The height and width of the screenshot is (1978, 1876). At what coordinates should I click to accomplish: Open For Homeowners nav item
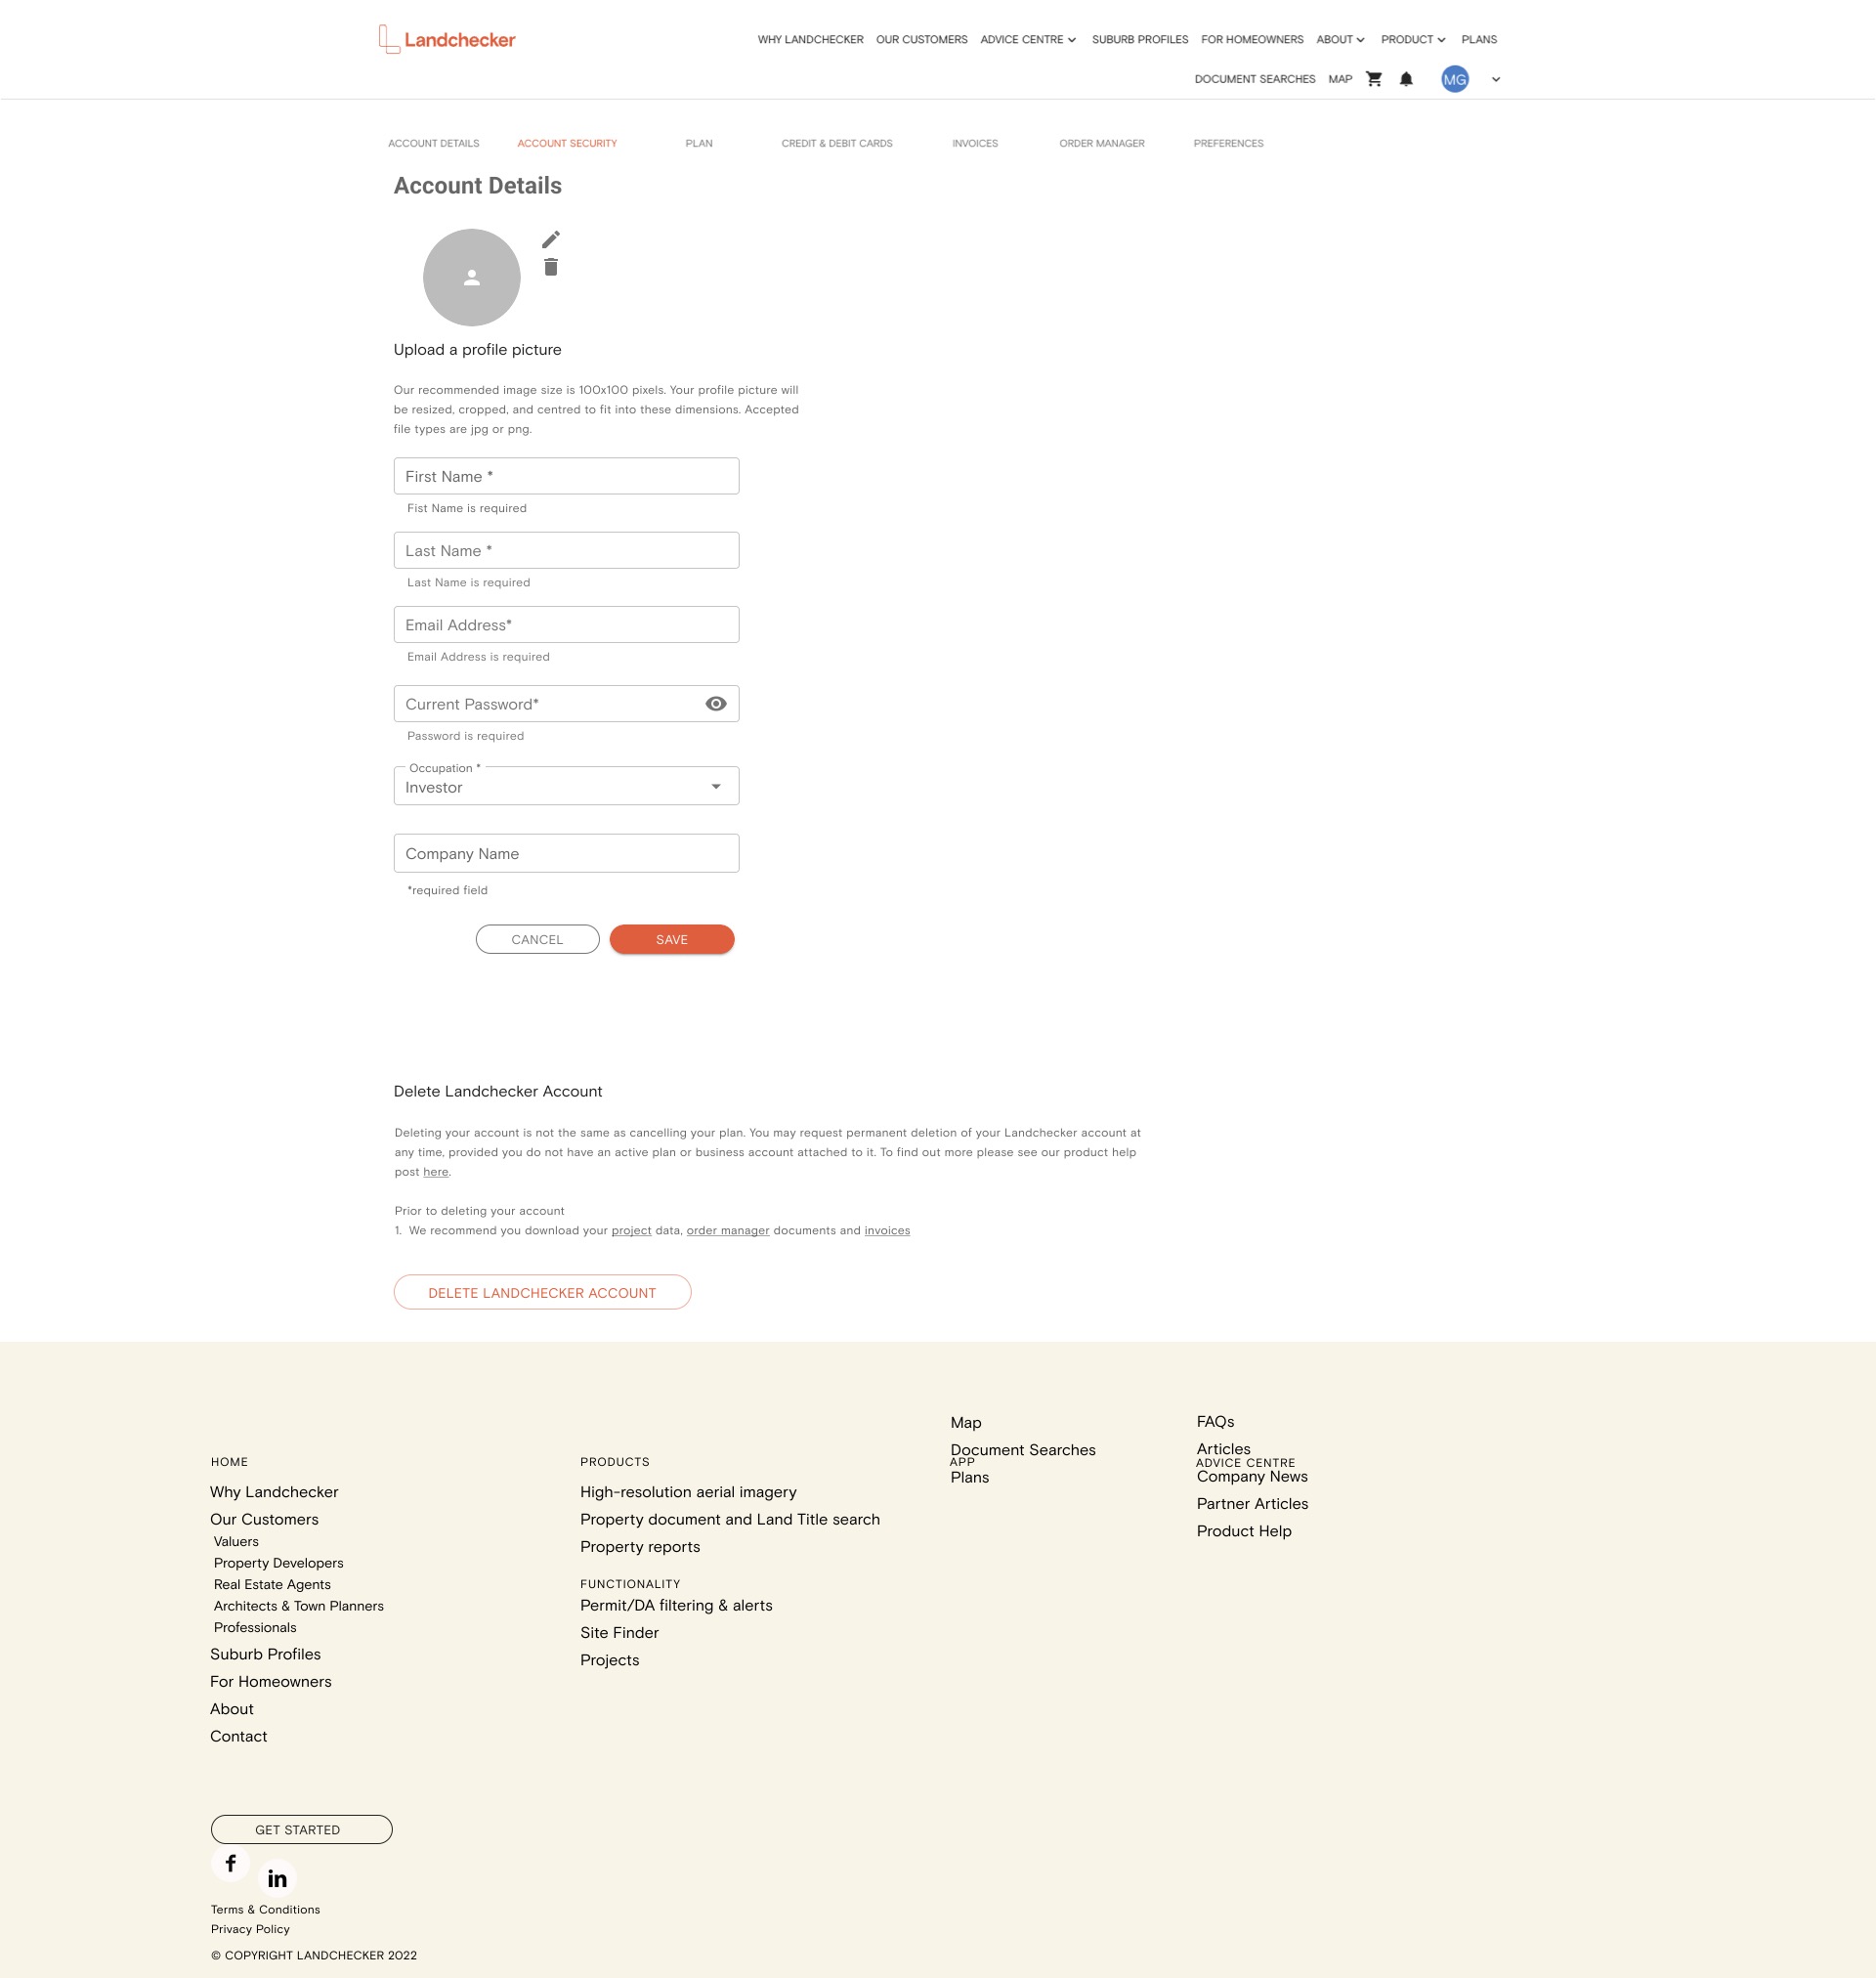point(1252,40)
